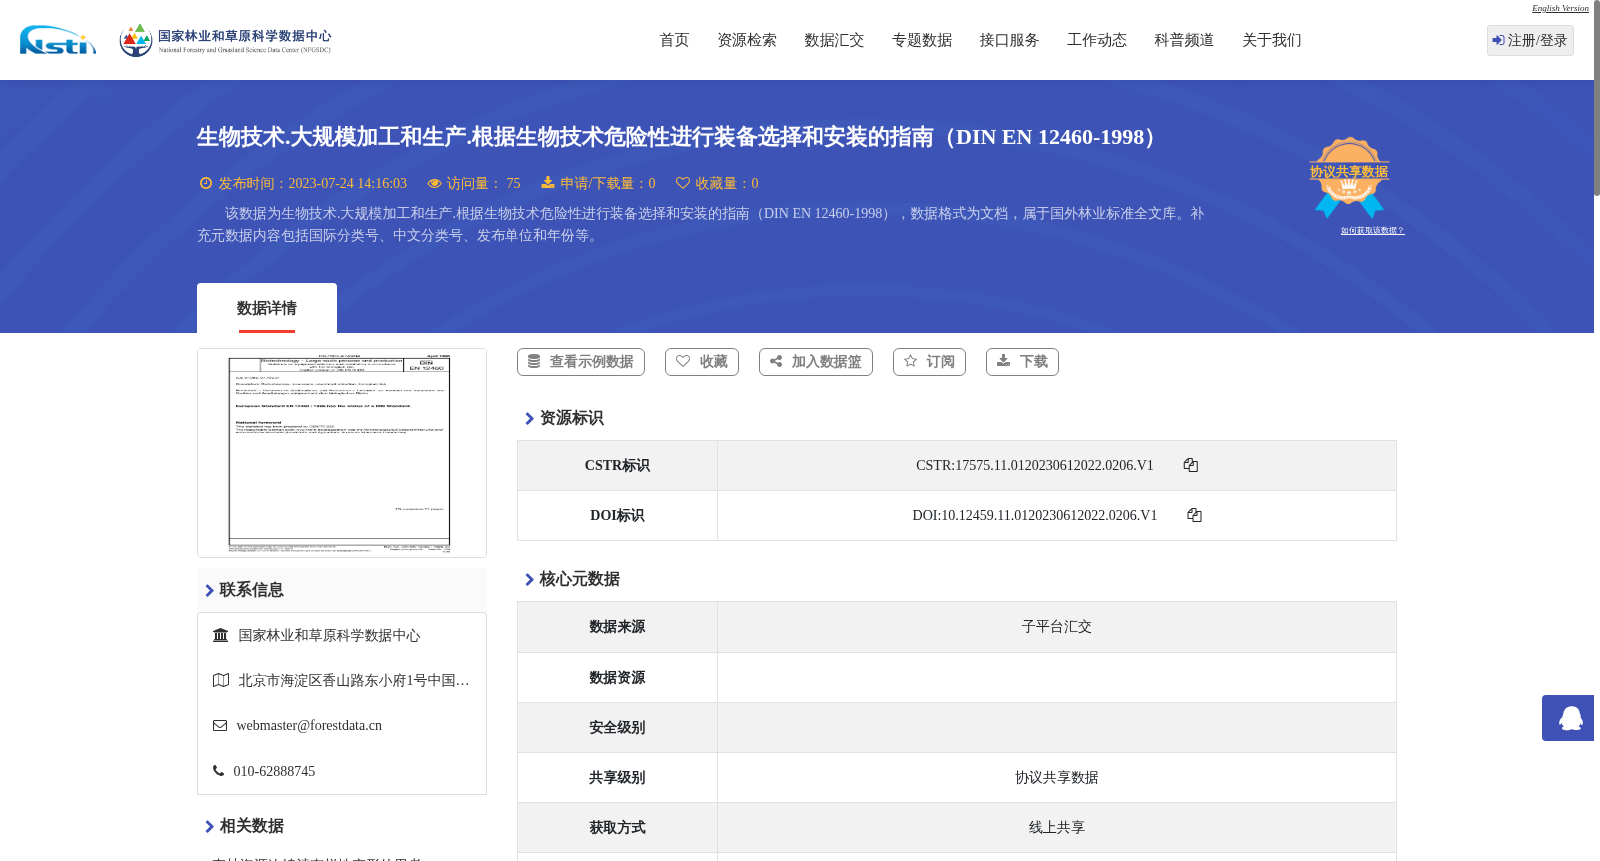
Task: Click the download icon beside 申请/下载量
Action: pos(548,183)
